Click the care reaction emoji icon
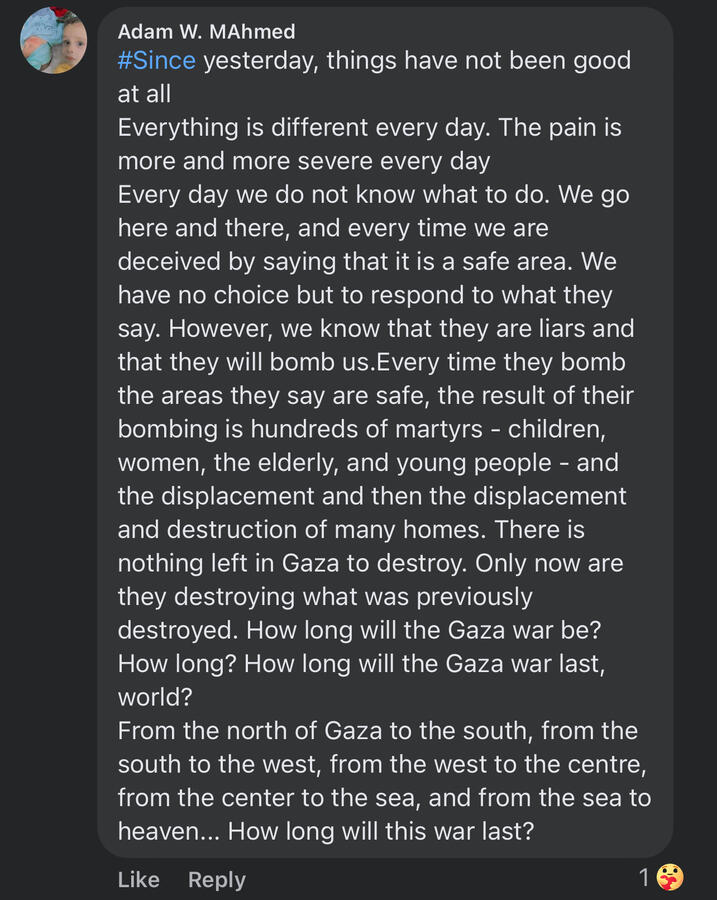The image size is (717, 900). click(x=670, y=878)
